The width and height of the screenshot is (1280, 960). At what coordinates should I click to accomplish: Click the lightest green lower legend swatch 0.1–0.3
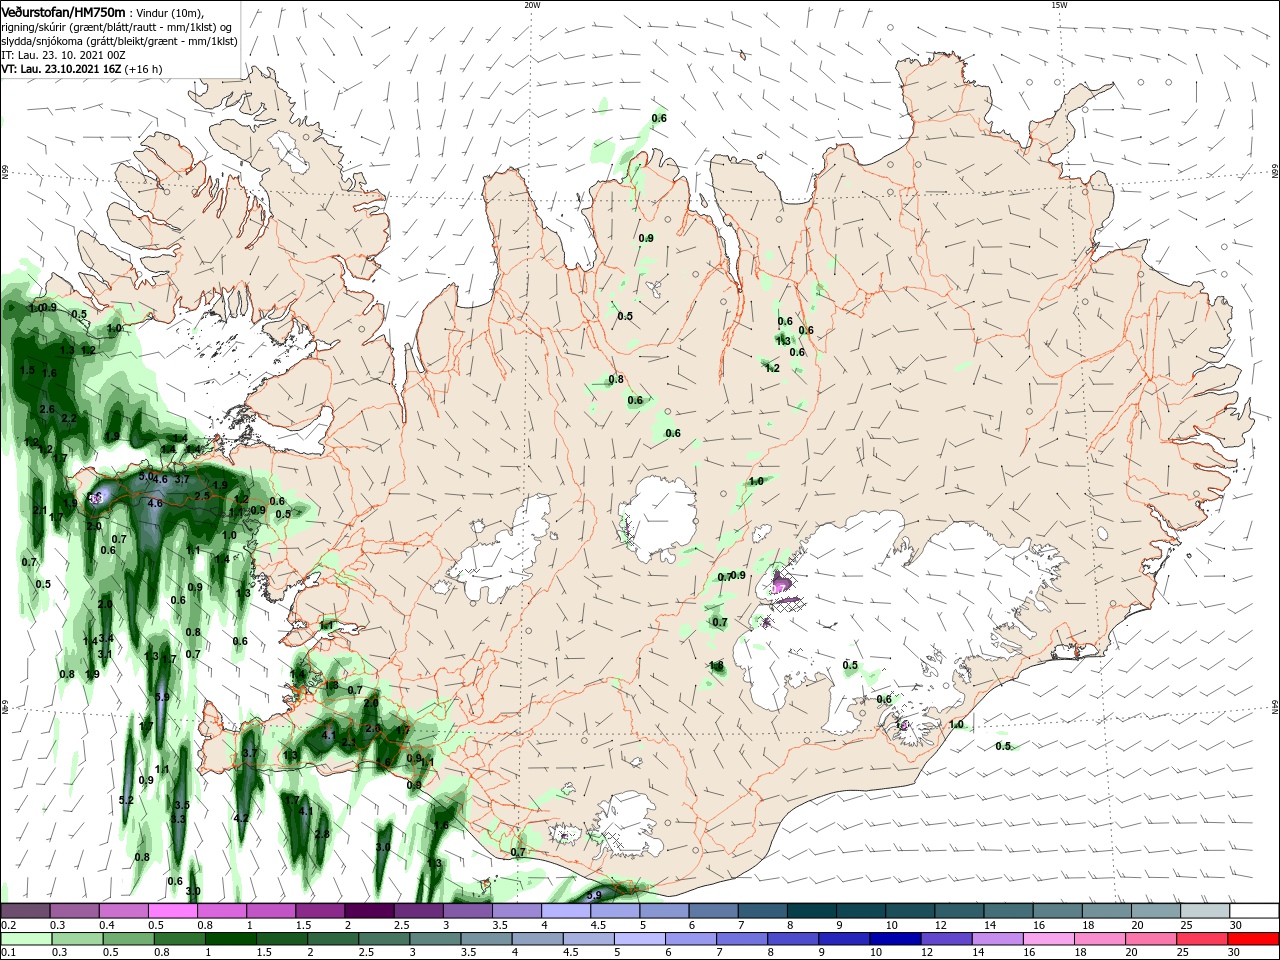pyautogui.click(x=25, y=939)
